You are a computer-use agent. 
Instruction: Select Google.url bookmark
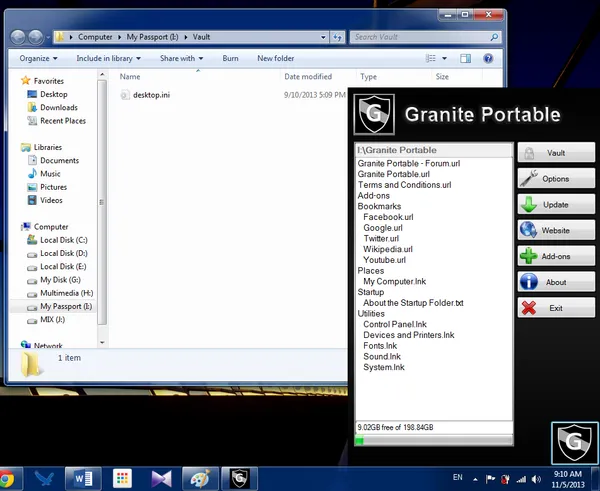click(383, 228)
